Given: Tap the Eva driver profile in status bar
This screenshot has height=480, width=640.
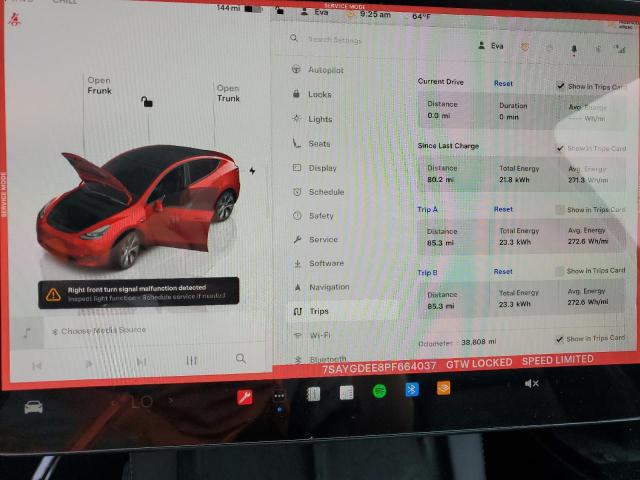Looking at the screenshot, I should click(x=314, y=12).
